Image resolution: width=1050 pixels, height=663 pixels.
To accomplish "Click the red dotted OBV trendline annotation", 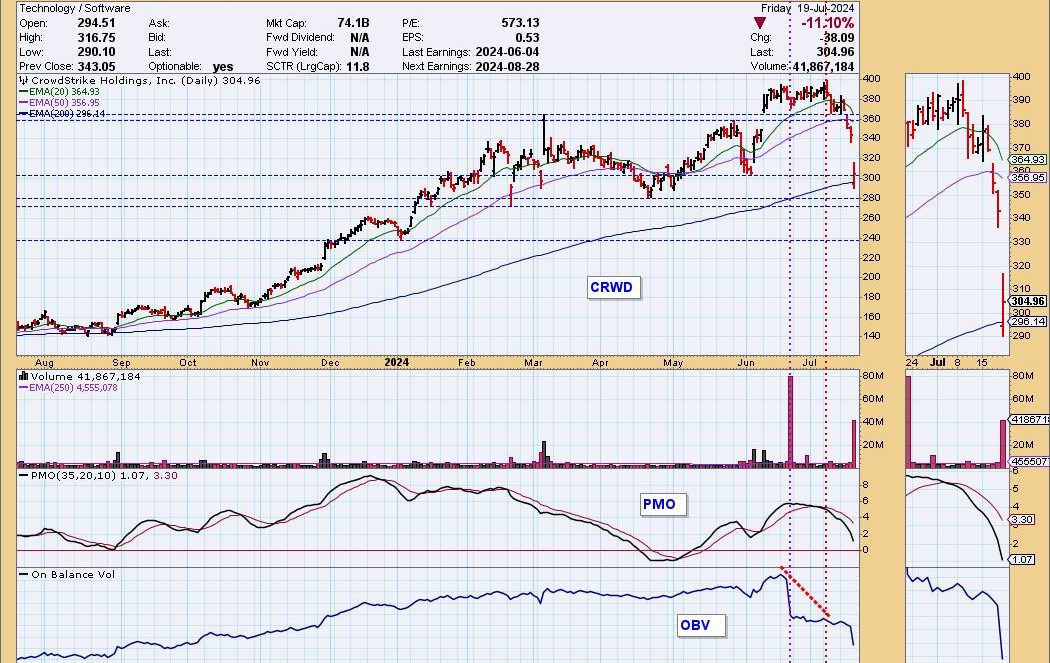I will coord(806,592).
